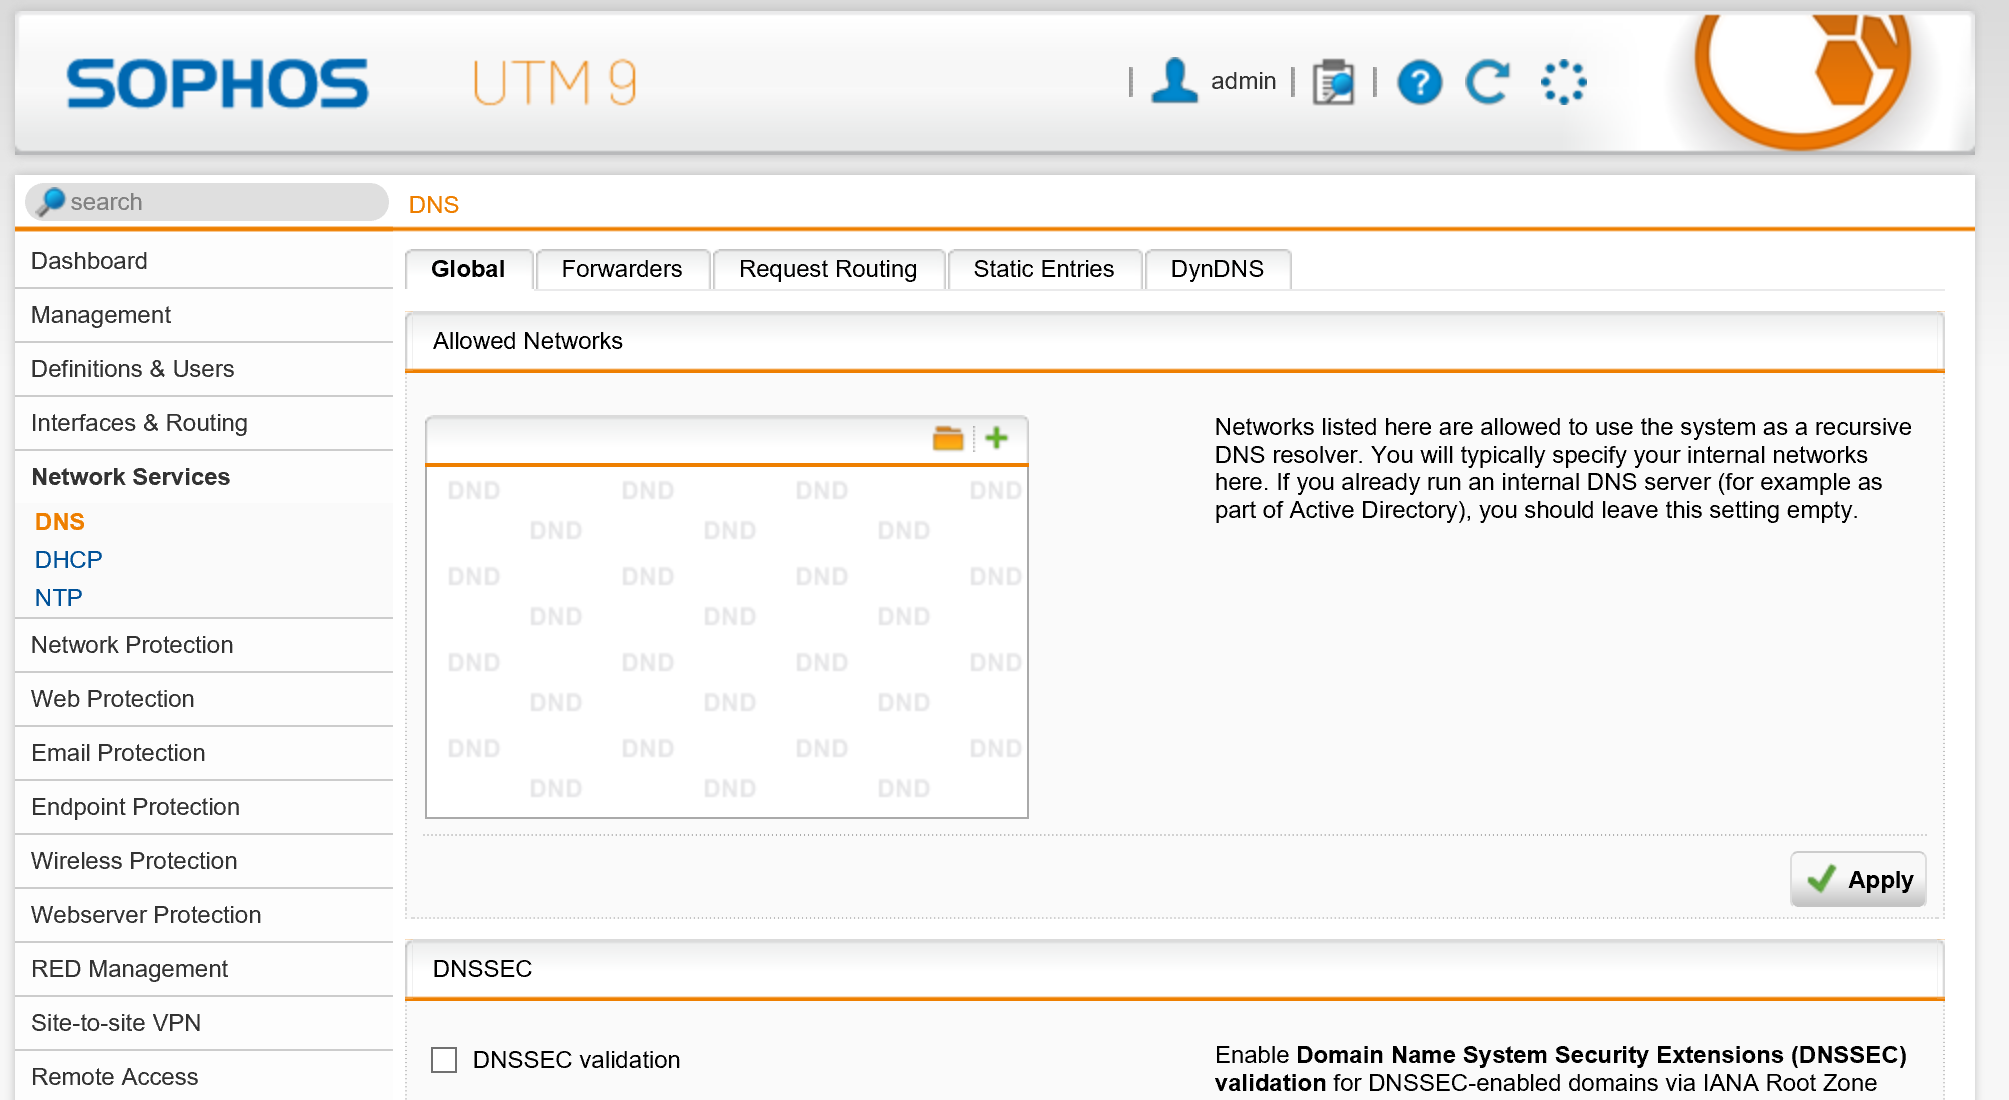Expand the Endpoint Protection menu
The image size is (2009, 1100).
(x=204, y=807)
